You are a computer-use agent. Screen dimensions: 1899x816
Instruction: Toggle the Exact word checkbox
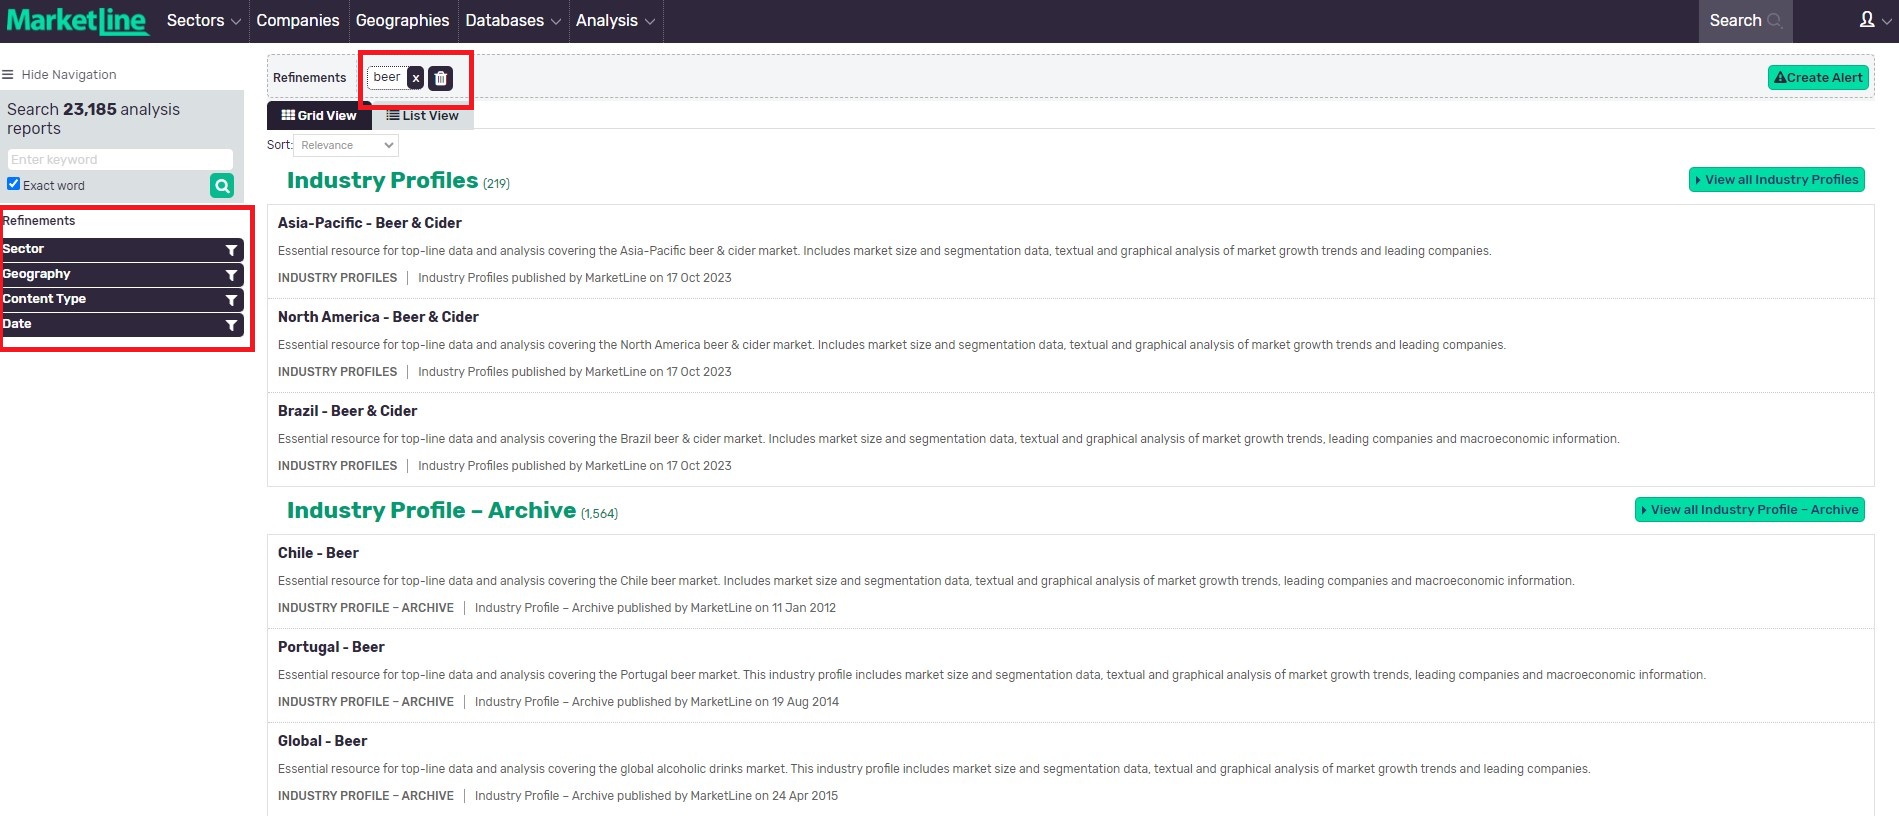14,184
